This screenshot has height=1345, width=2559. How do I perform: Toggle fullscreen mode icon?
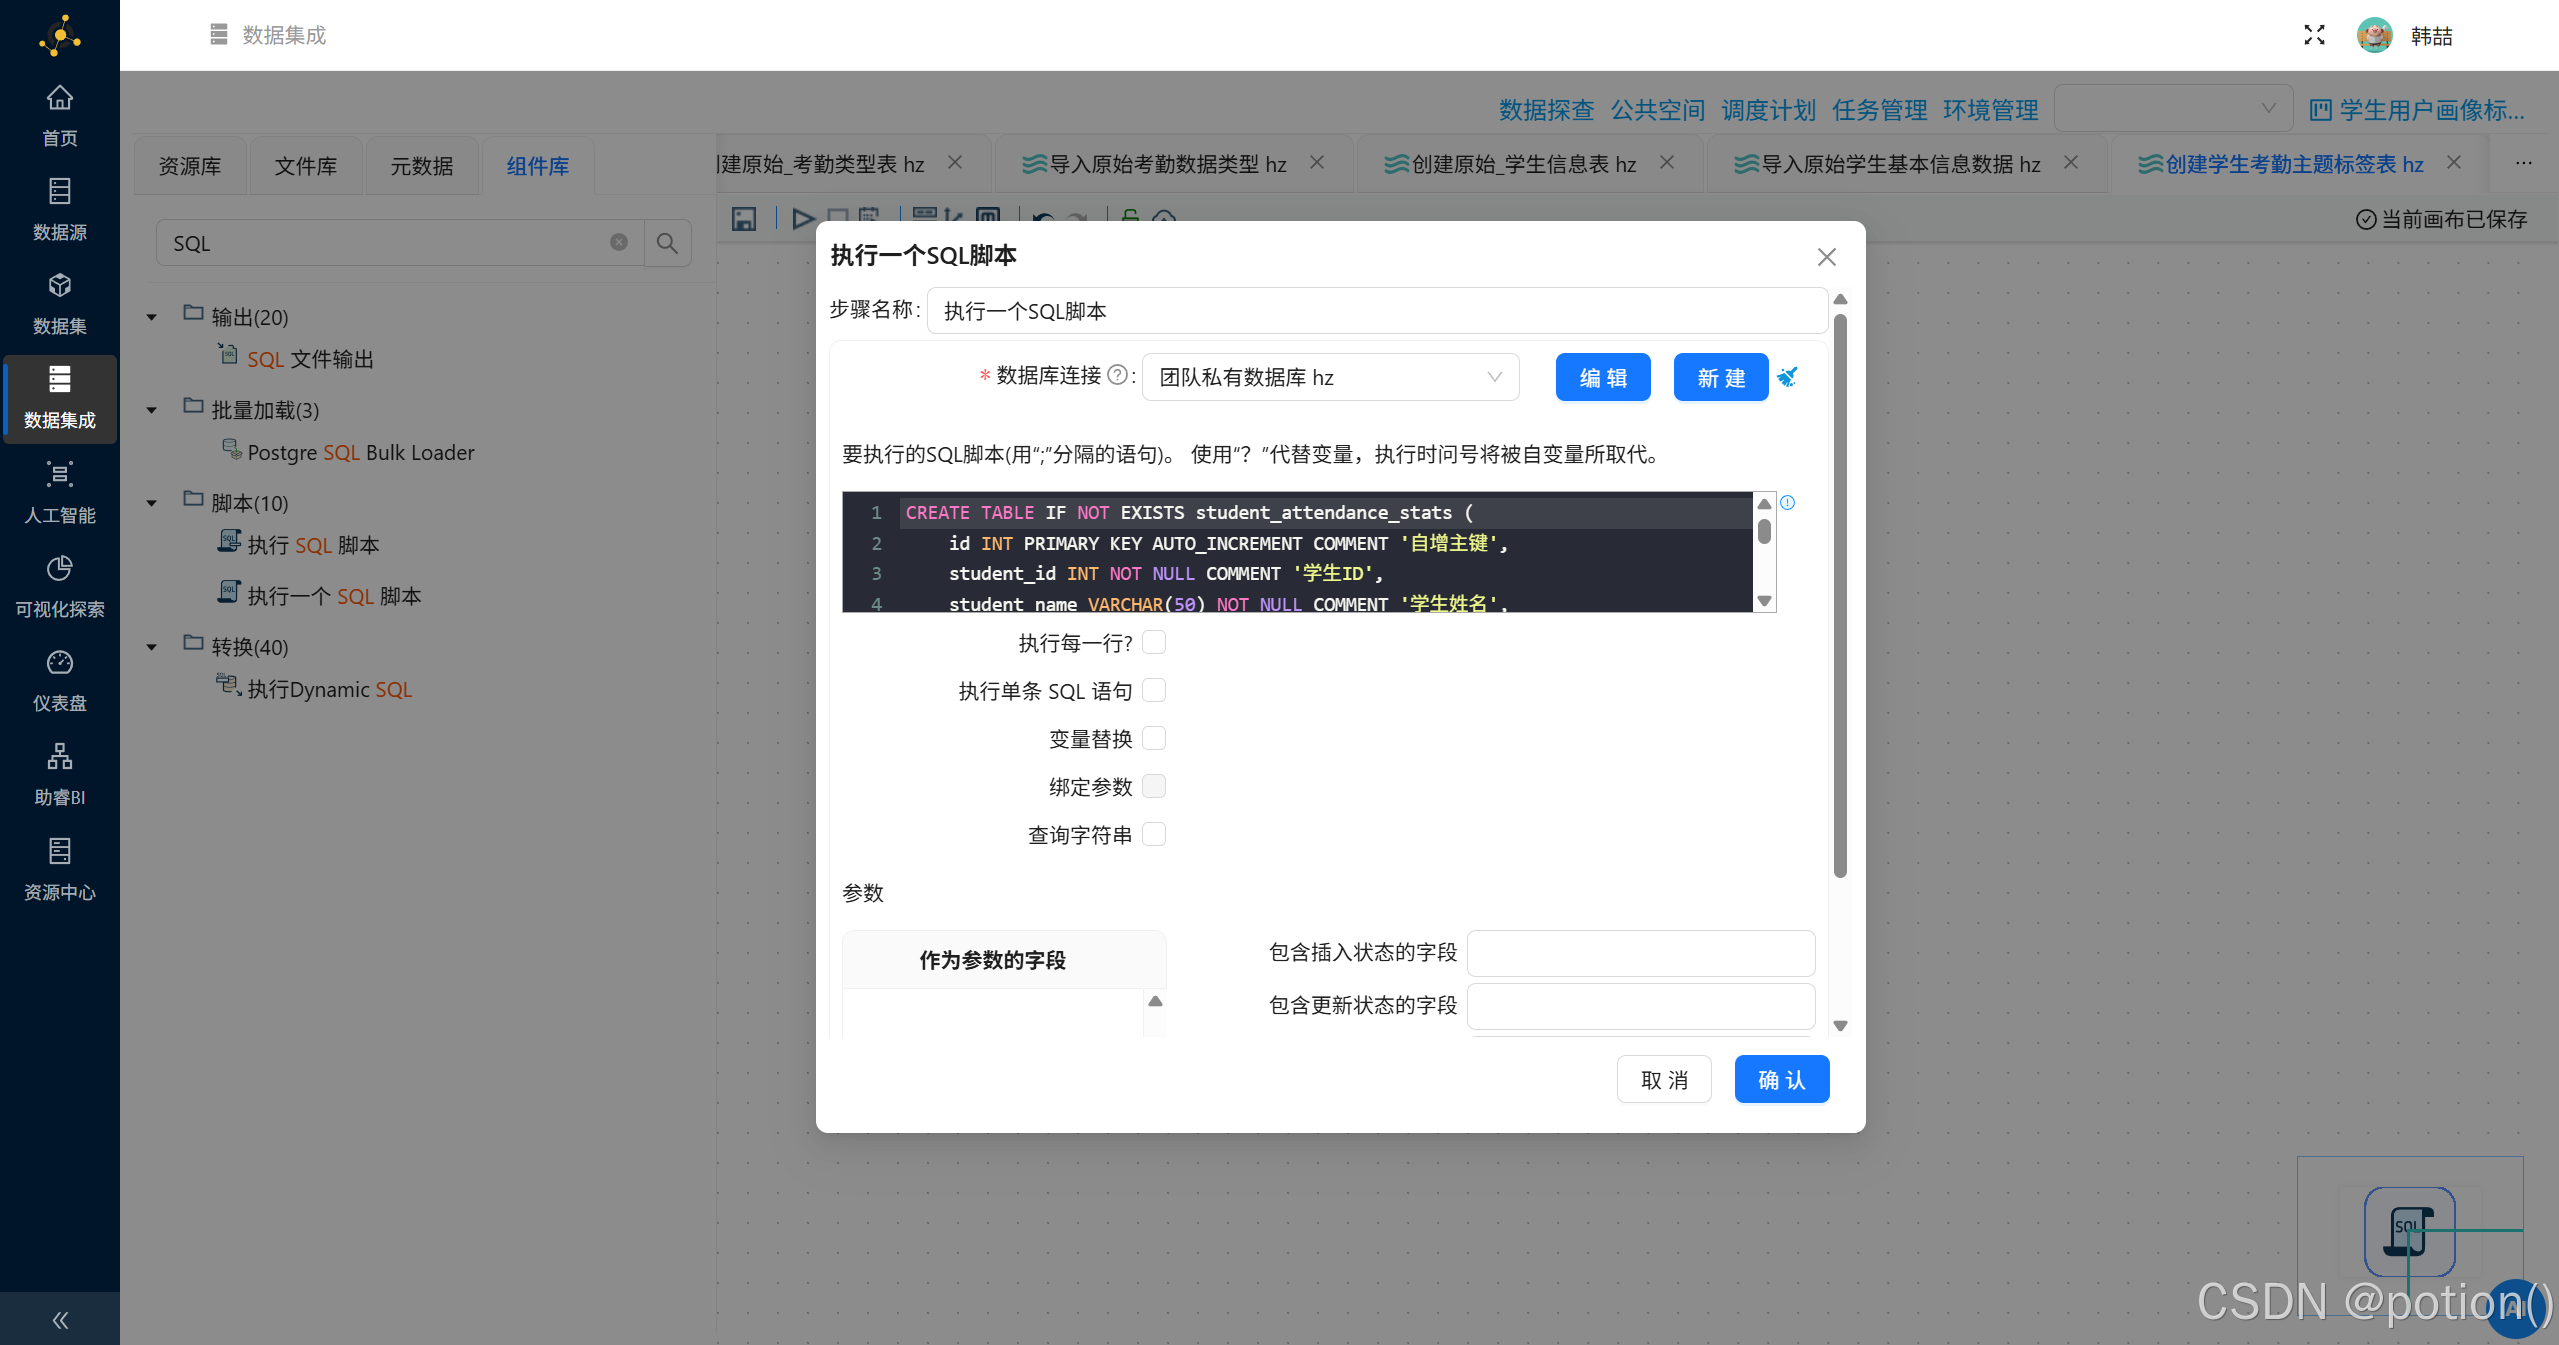(x=2314, y=36)
